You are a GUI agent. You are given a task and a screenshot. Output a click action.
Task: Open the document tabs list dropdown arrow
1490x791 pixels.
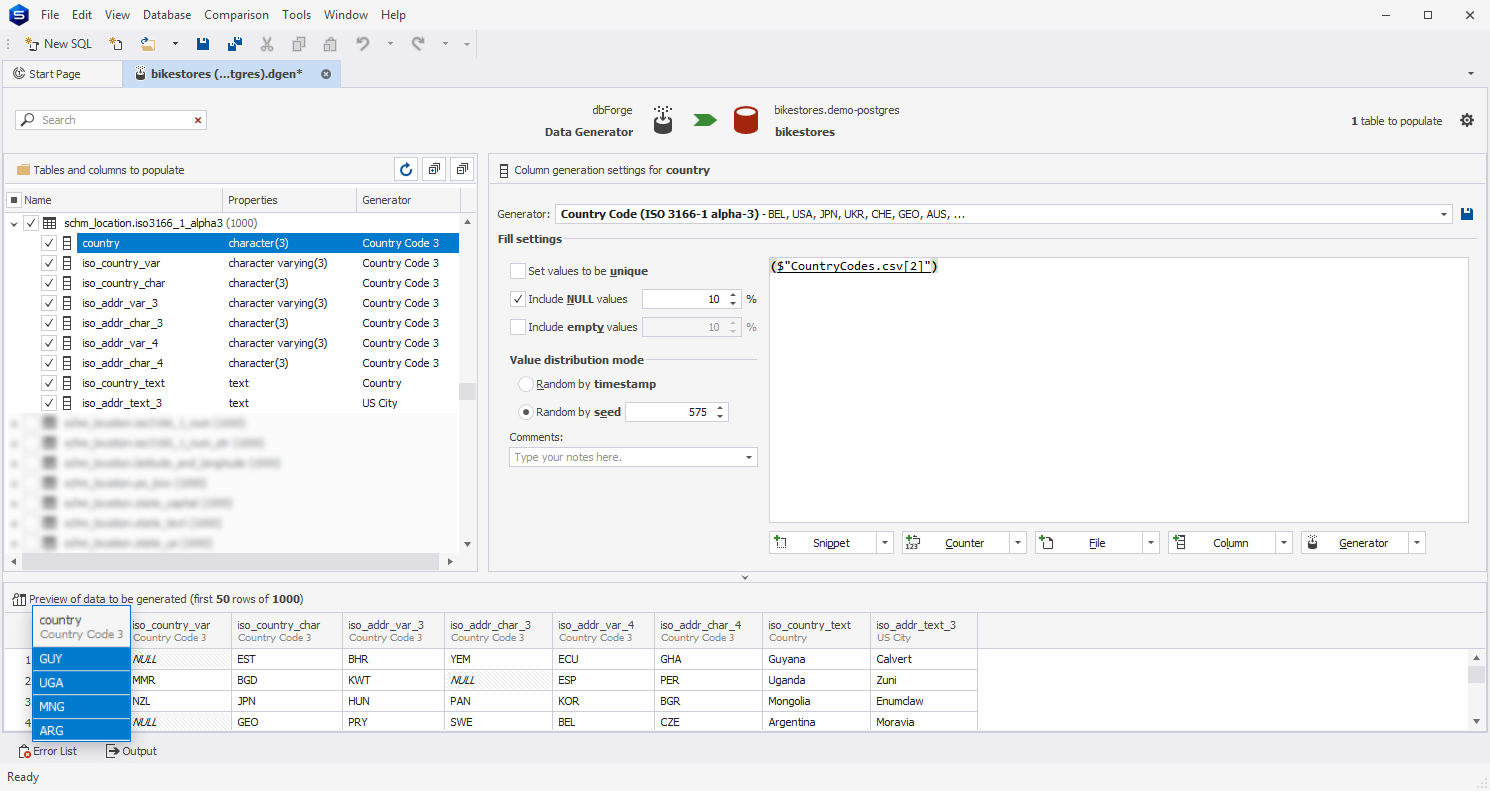click(1471, 74)
